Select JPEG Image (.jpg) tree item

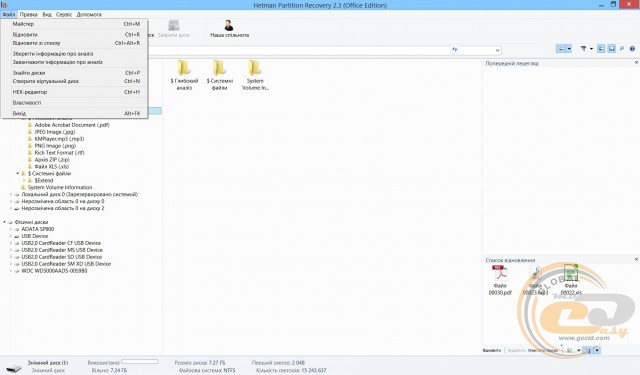click(55, 132)
